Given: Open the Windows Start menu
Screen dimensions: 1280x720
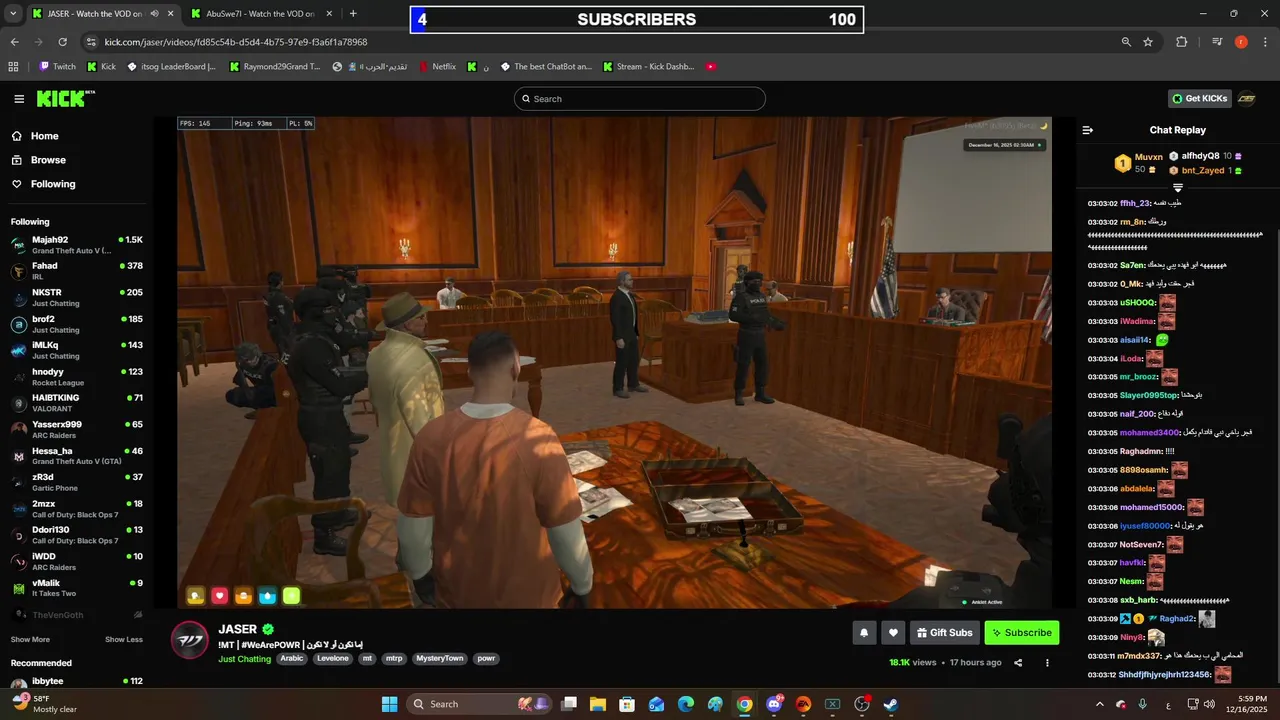Looking at the screenshot, I should click(389, 704).
